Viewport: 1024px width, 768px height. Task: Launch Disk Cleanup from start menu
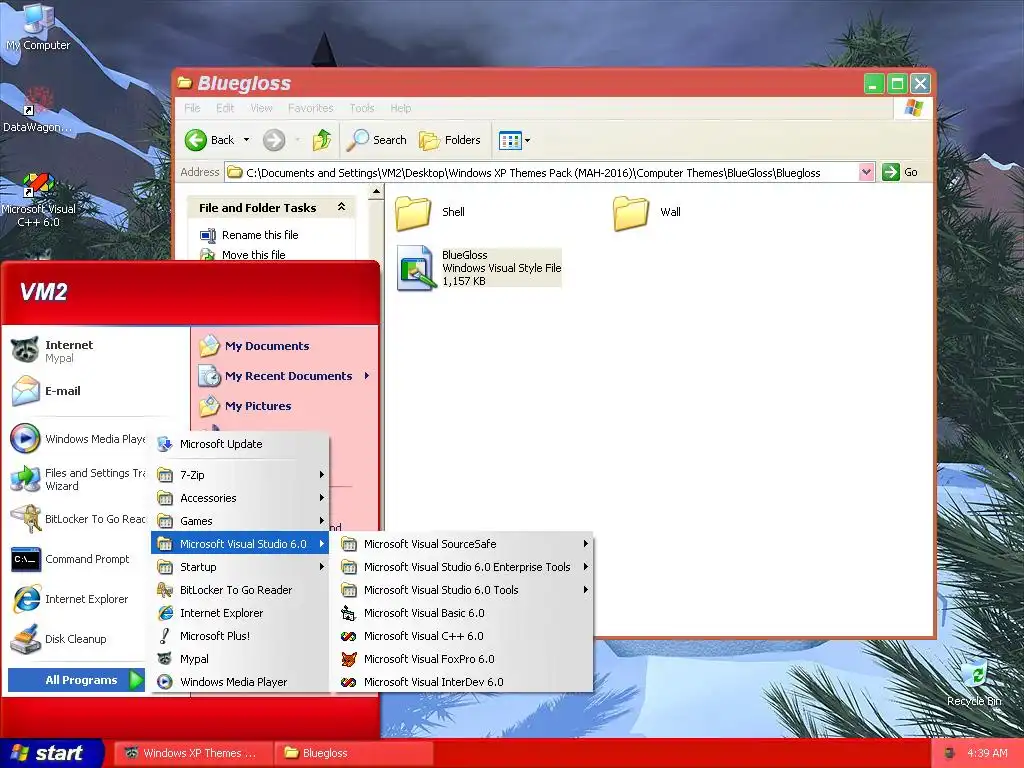pos(78,639)
